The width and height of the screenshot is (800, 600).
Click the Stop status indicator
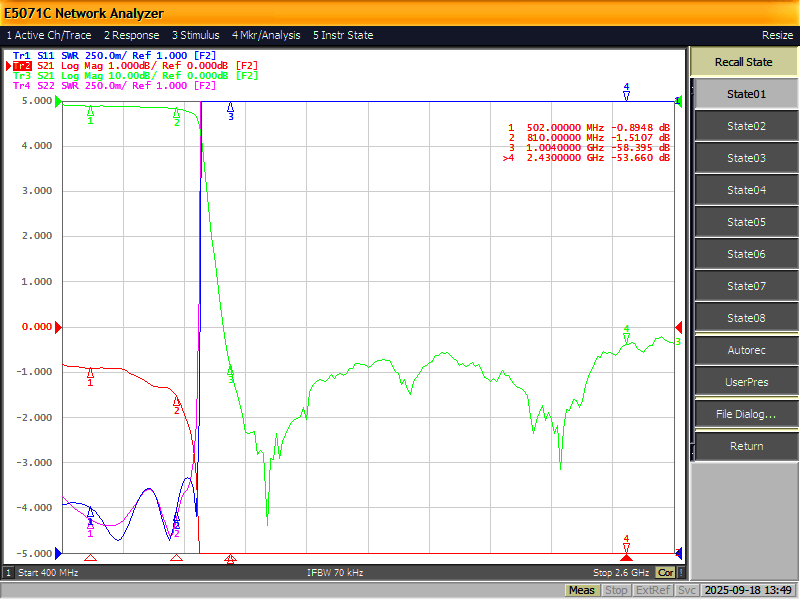point(616,590)
